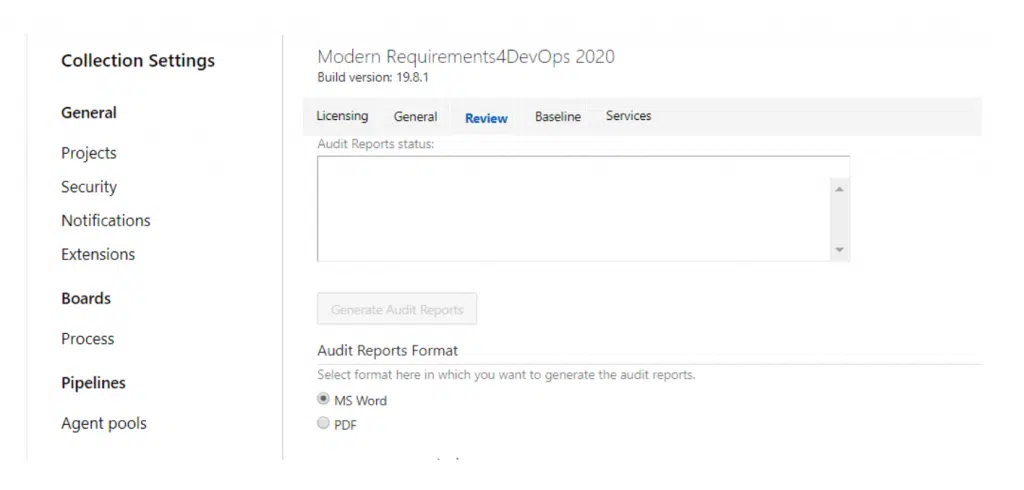This screenshot has width=1024, height=490.
Task: Open Agent pools under Pipelines
Action: pos(104,423)
